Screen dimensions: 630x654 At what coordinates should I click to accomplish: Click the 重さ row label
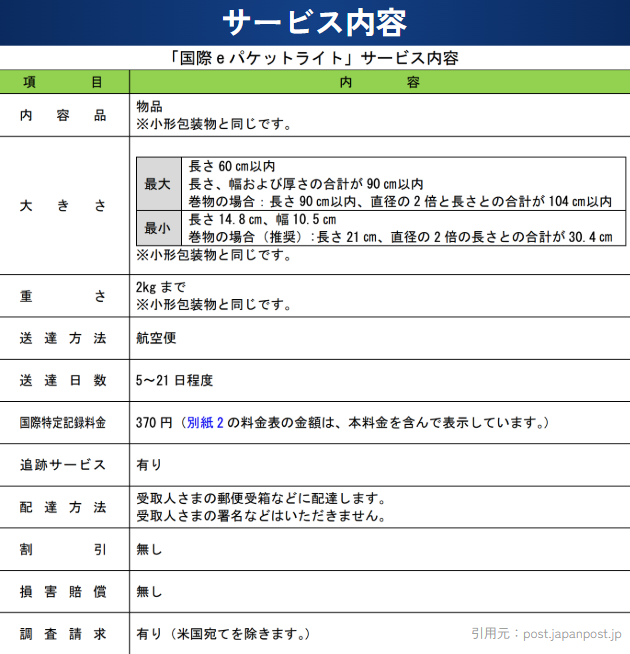63,296
